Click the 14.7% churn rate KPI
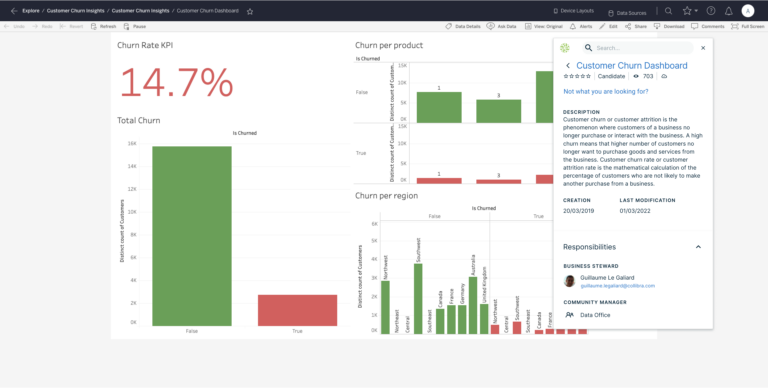768x388 pixels. pos(176,83)
